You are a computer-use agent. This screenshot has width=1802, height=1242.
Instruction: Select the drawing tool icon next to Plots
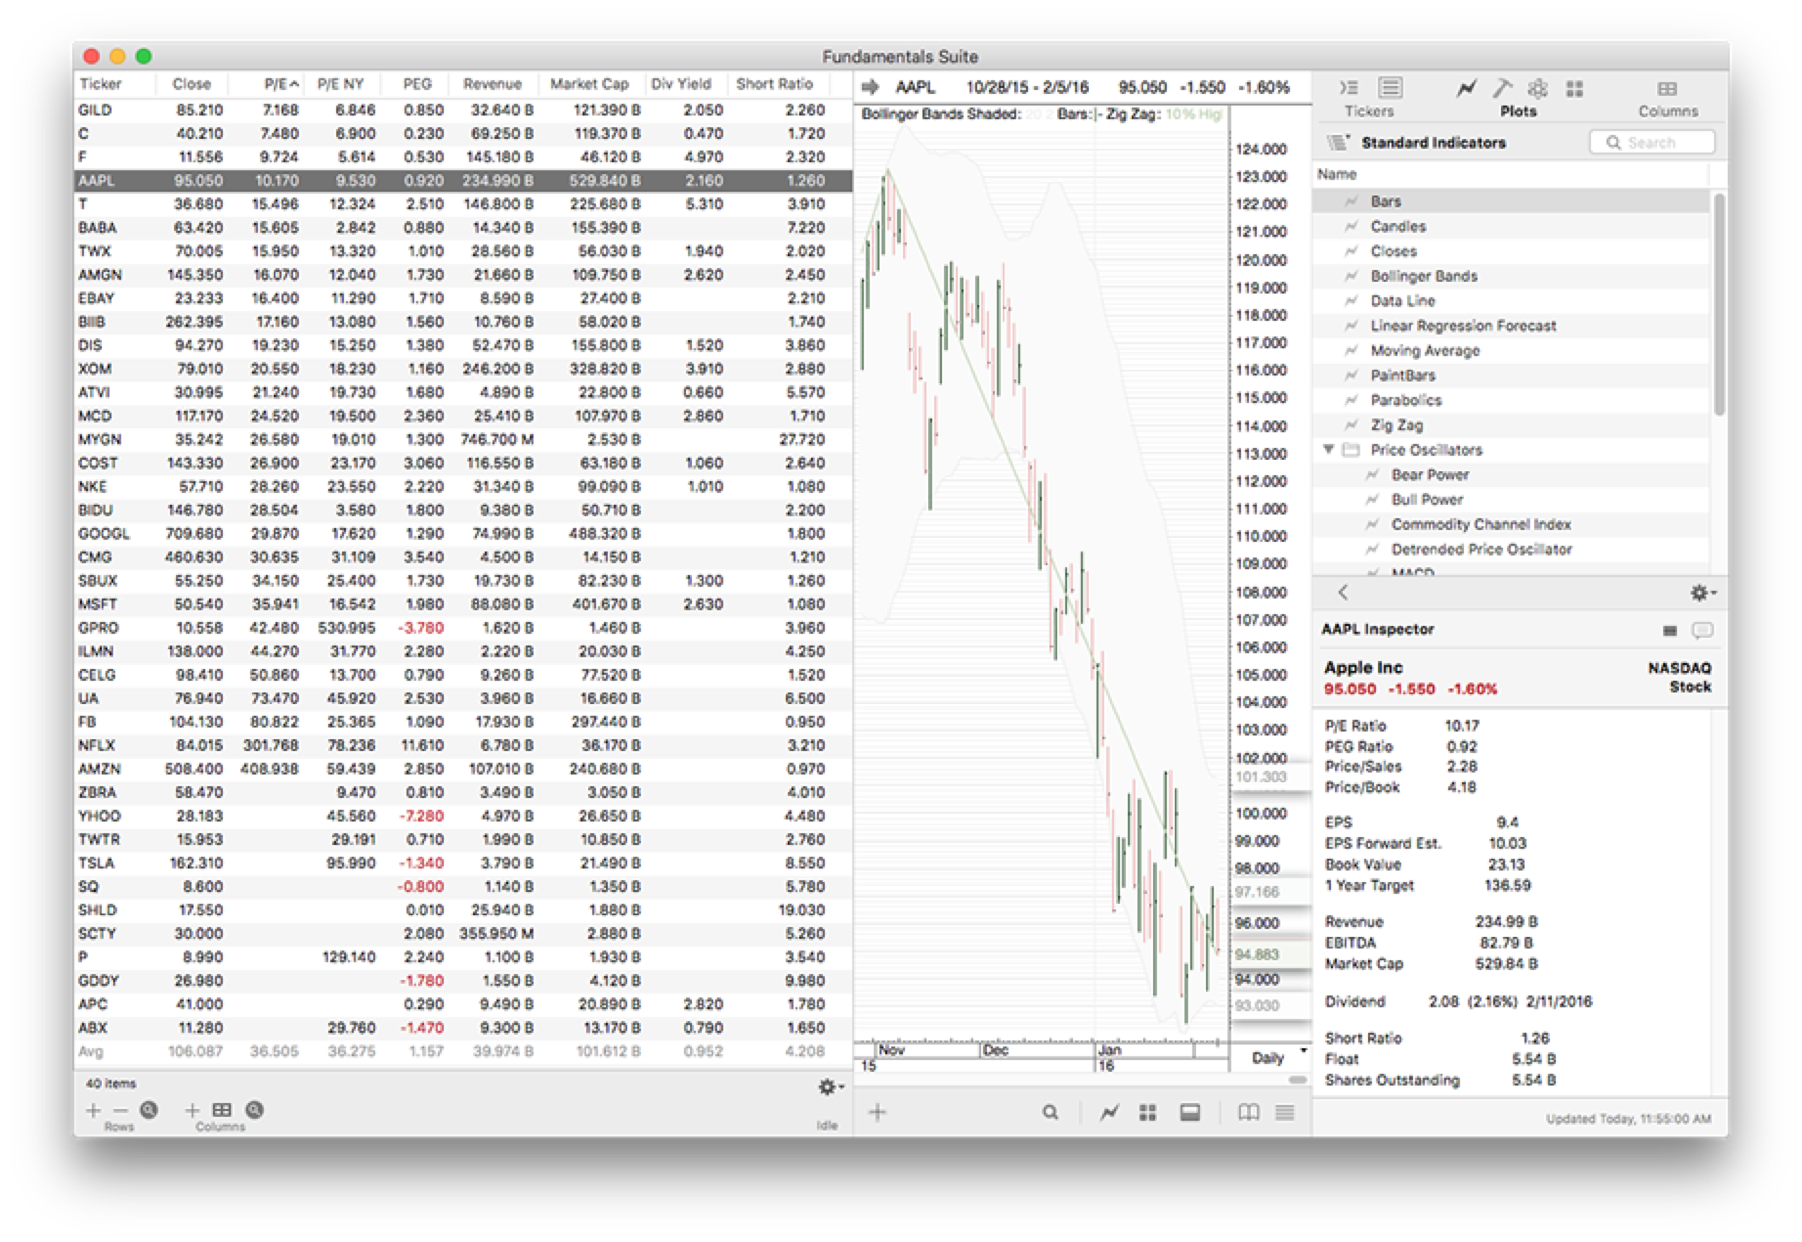tap(1502, 88)
